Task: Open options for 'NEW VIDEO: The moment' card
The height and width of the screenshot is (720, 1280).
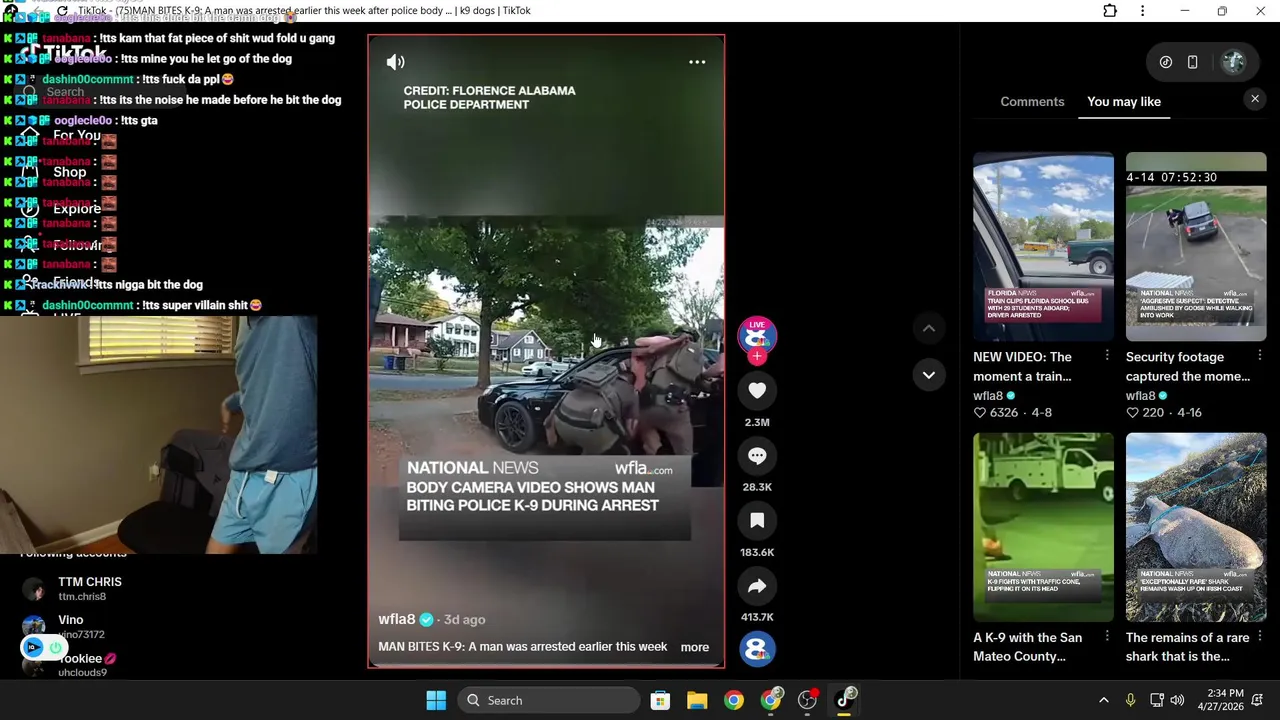Action: click(1107, 356)
